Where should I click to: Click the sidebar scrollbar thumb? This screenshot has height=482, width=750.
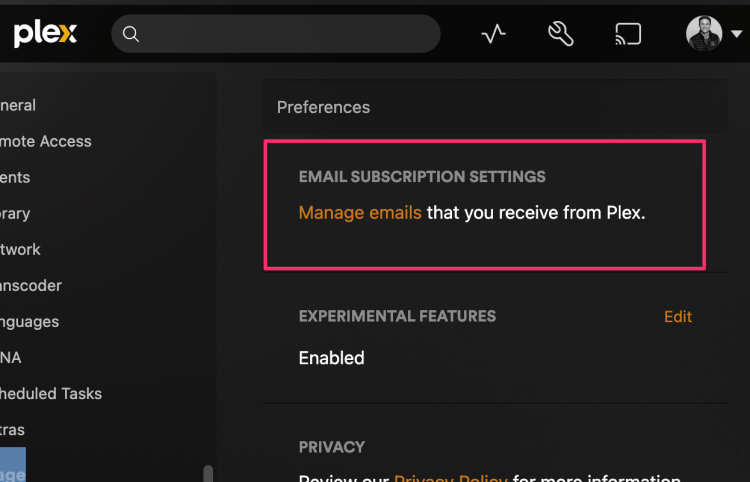tap(207, 473)
